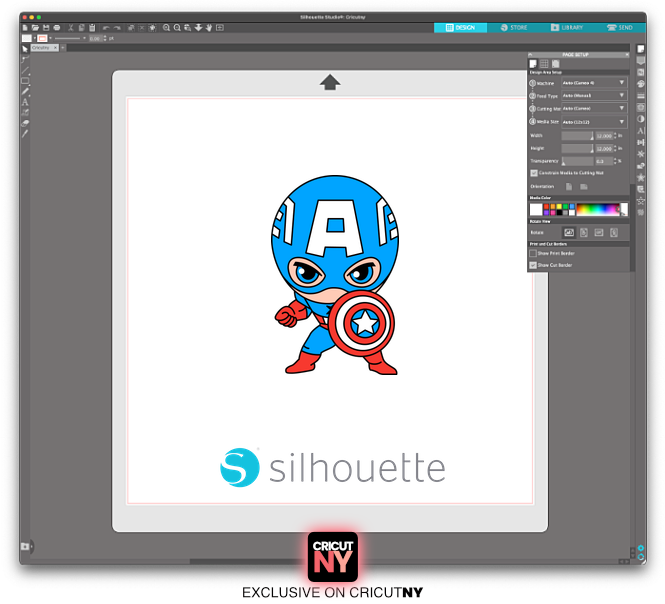Open the Fill panel half-circle icon
The height and width of the screenshot is (604, 665).
641,119
